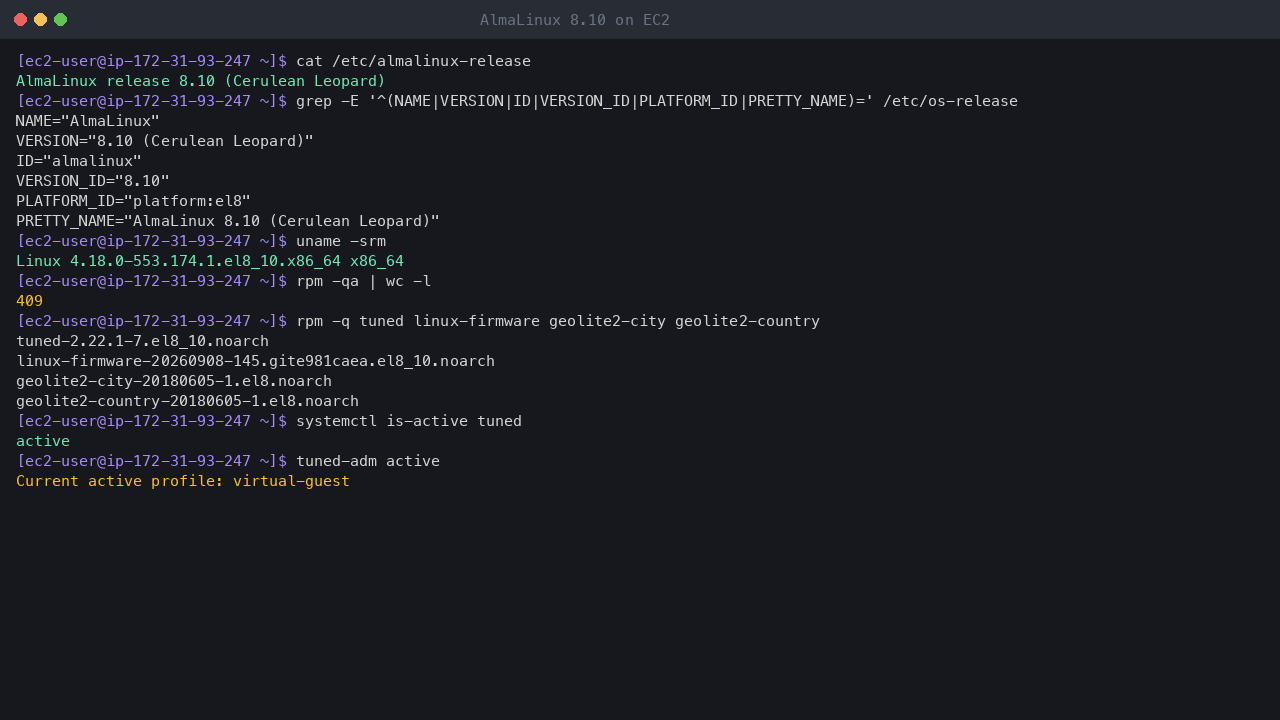Screen dimensions: 1280x720
Task: Select the geolite2-city-20180605 package line
Action: [174, 381]
